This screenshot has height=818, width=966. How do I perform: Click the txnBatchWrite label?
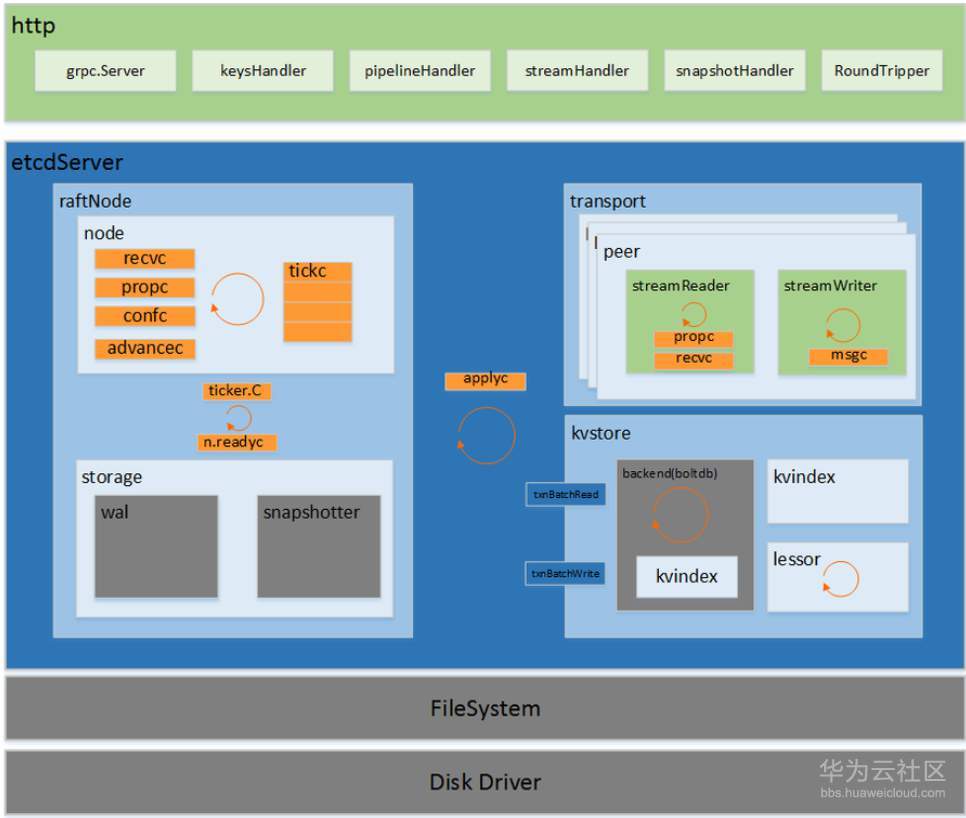(x=565, y=573)
